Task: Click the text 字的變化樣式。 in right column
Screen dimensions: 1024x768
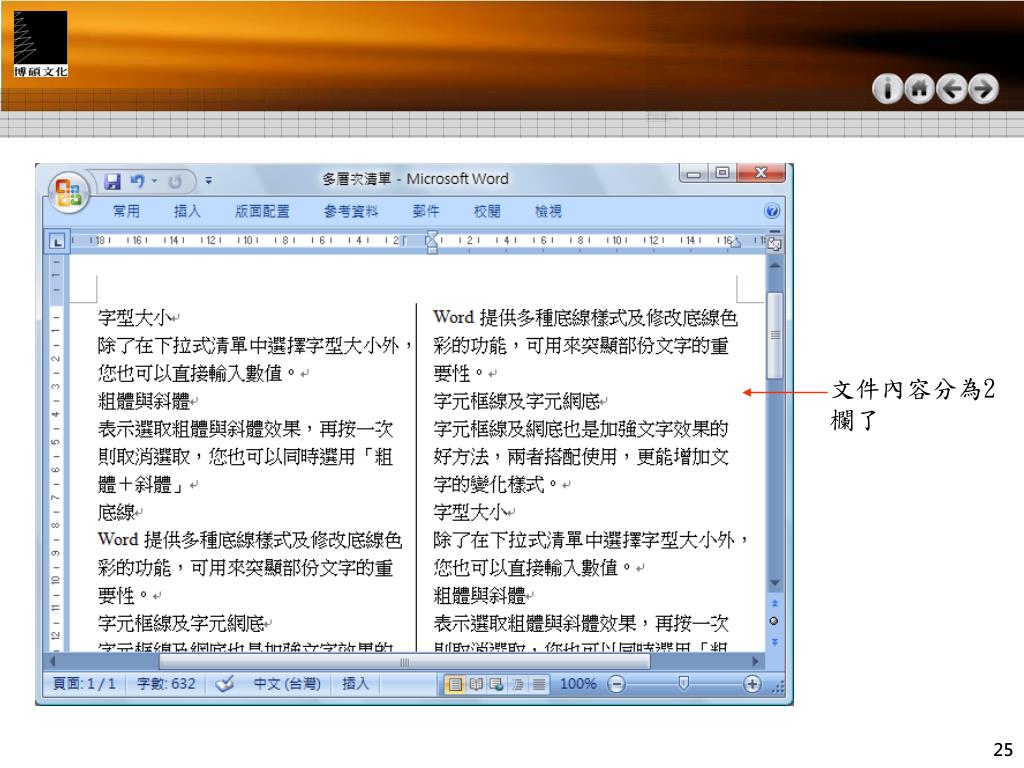Action: (496, 485)
